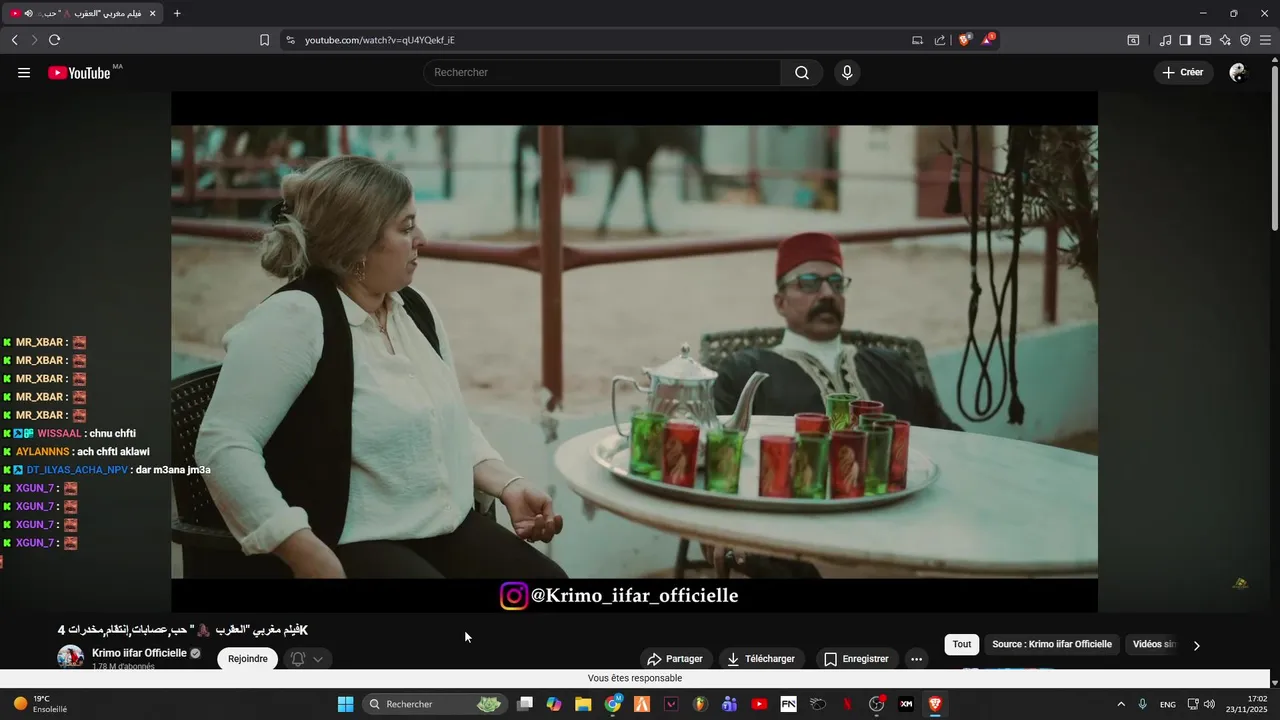The height and width of the screenshot is (720, 1280).
Task: Select Source : Krimo iifar Officielle chip
Action: coord(1052,645)
